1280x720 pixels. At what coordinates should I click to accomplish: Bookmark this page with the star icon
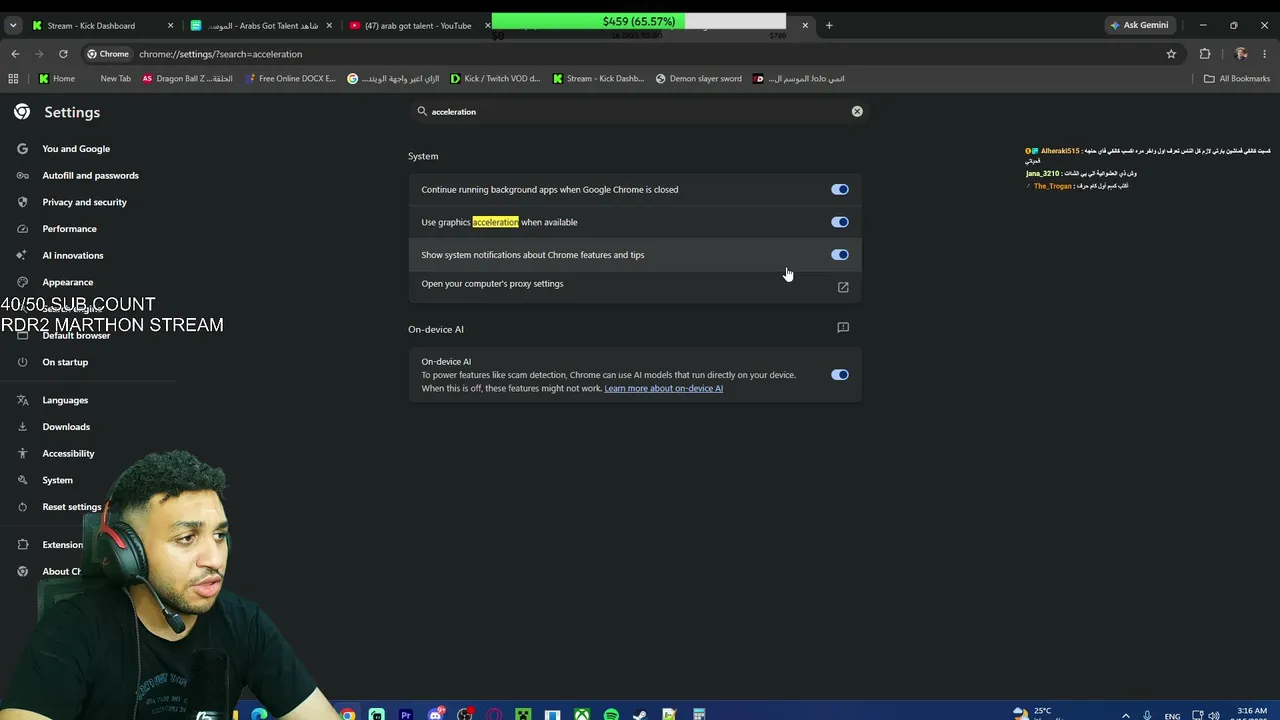click(x=1171, y=54)
